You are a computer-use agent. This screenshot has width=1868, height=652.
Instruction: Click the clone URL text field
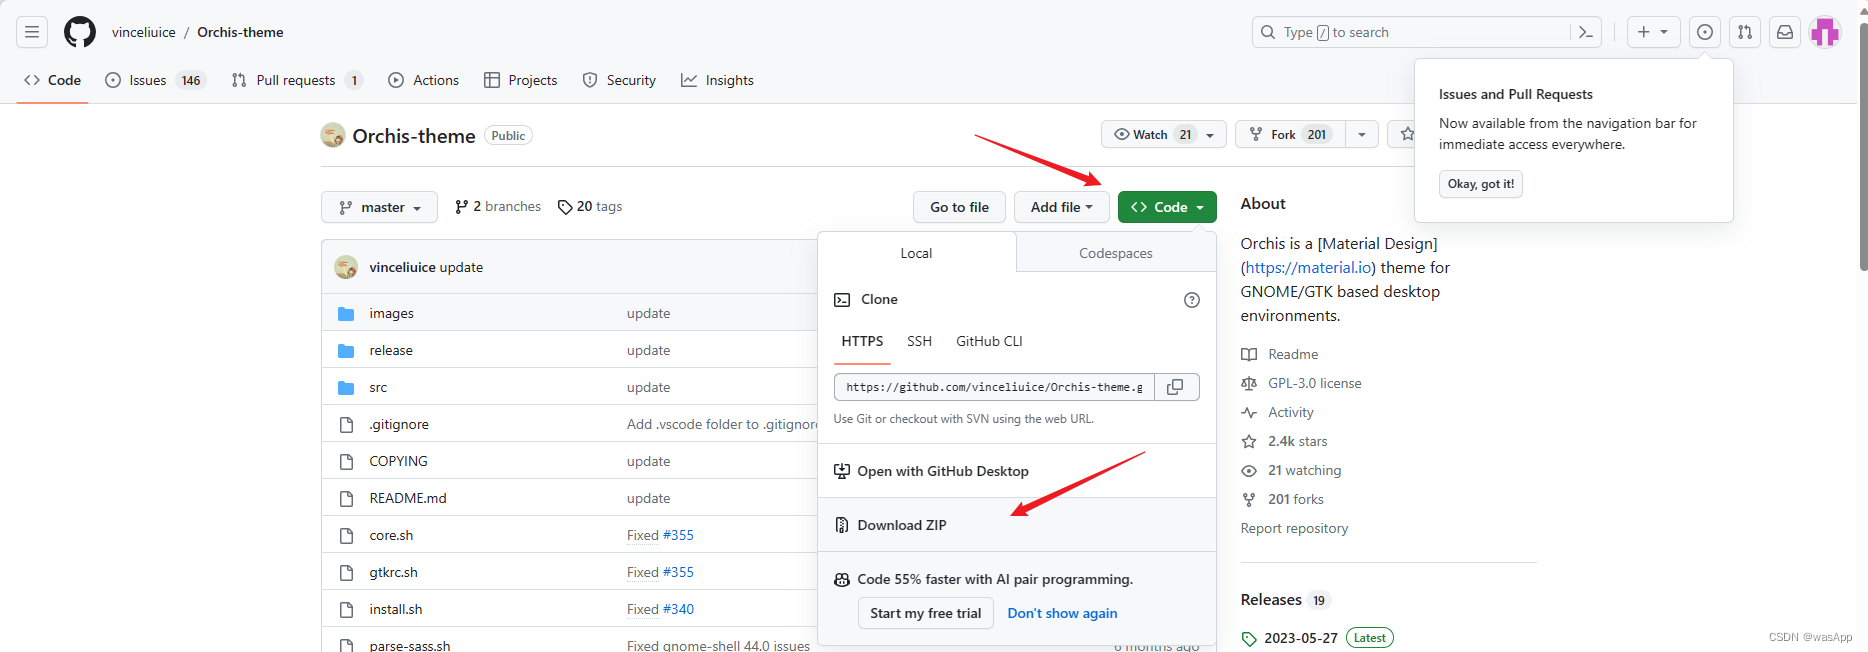[x=994, y=387]
